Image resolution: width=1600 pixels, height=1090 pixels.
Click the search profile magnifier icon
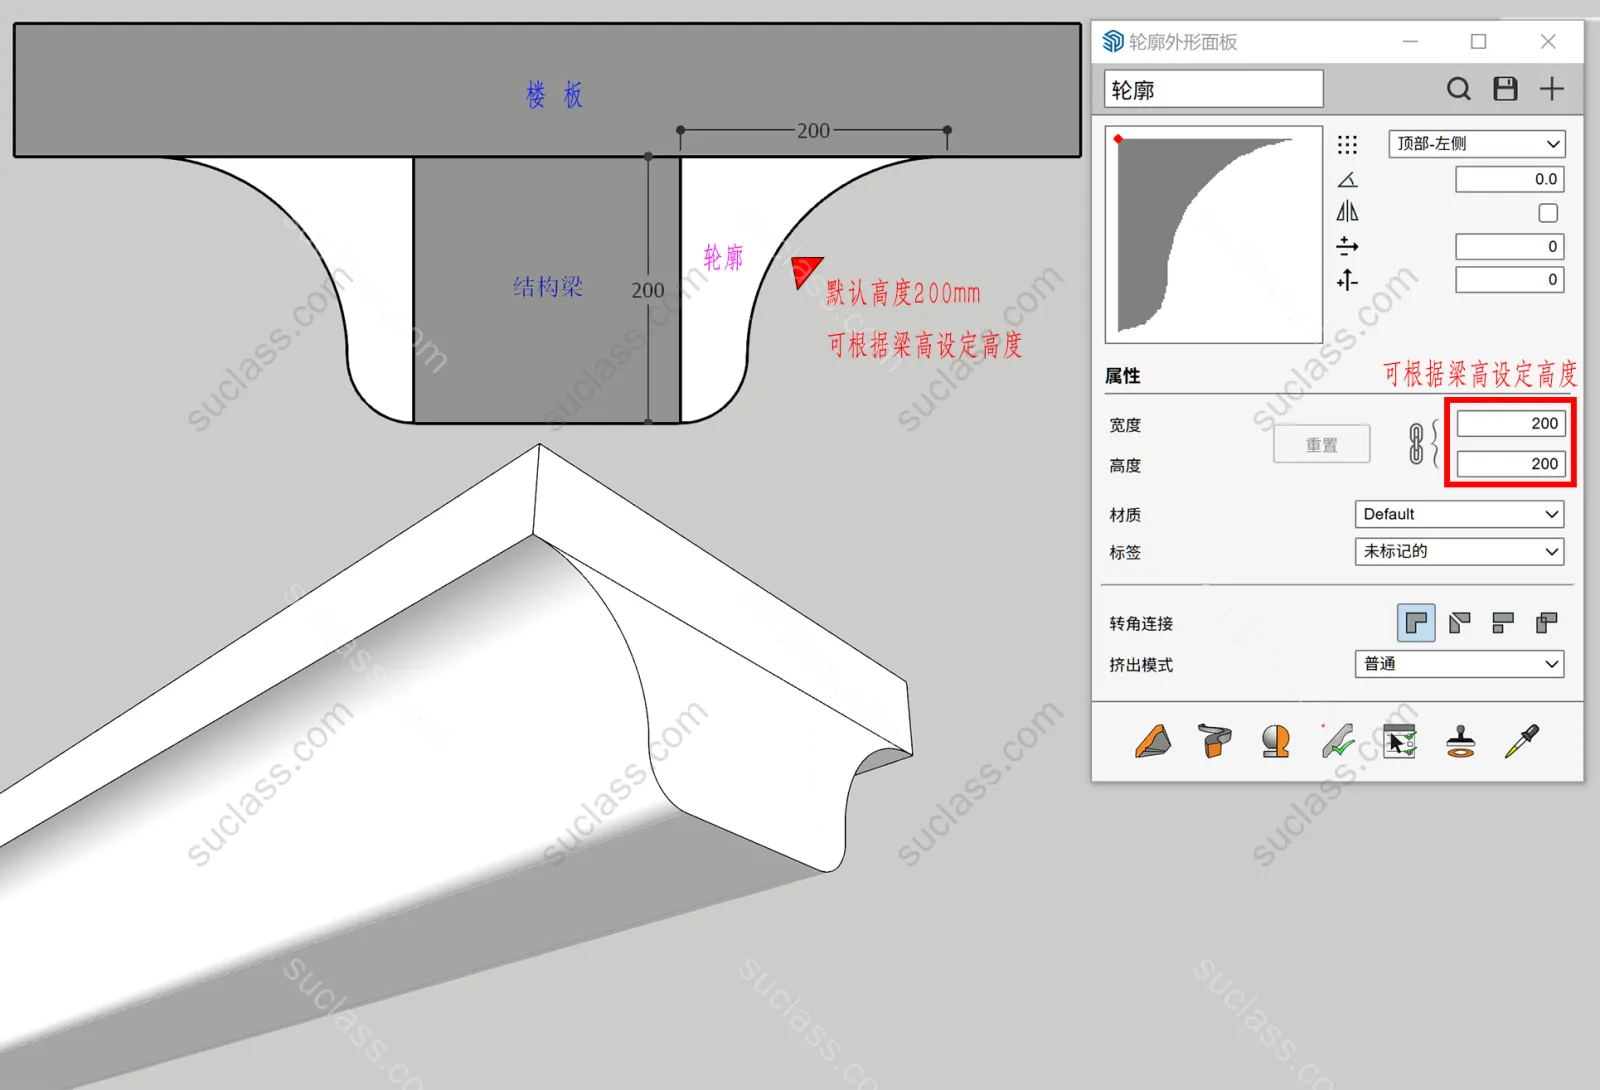[1458, 89]
